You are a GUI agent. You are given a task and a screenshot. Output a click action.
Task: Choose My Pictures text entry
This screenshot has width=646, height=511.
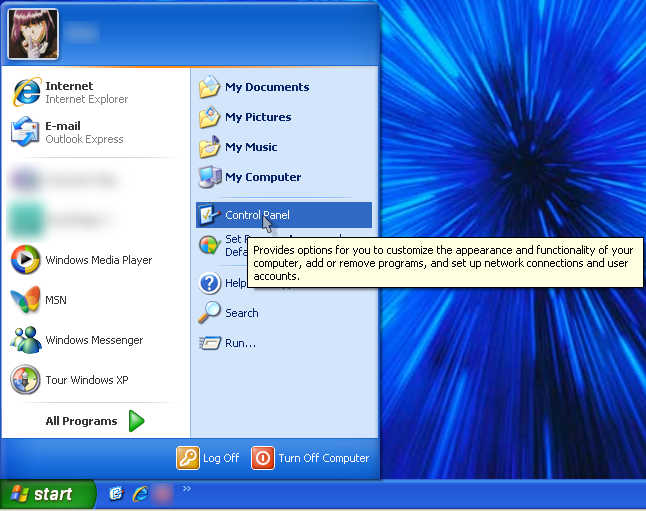click(258, 117)
